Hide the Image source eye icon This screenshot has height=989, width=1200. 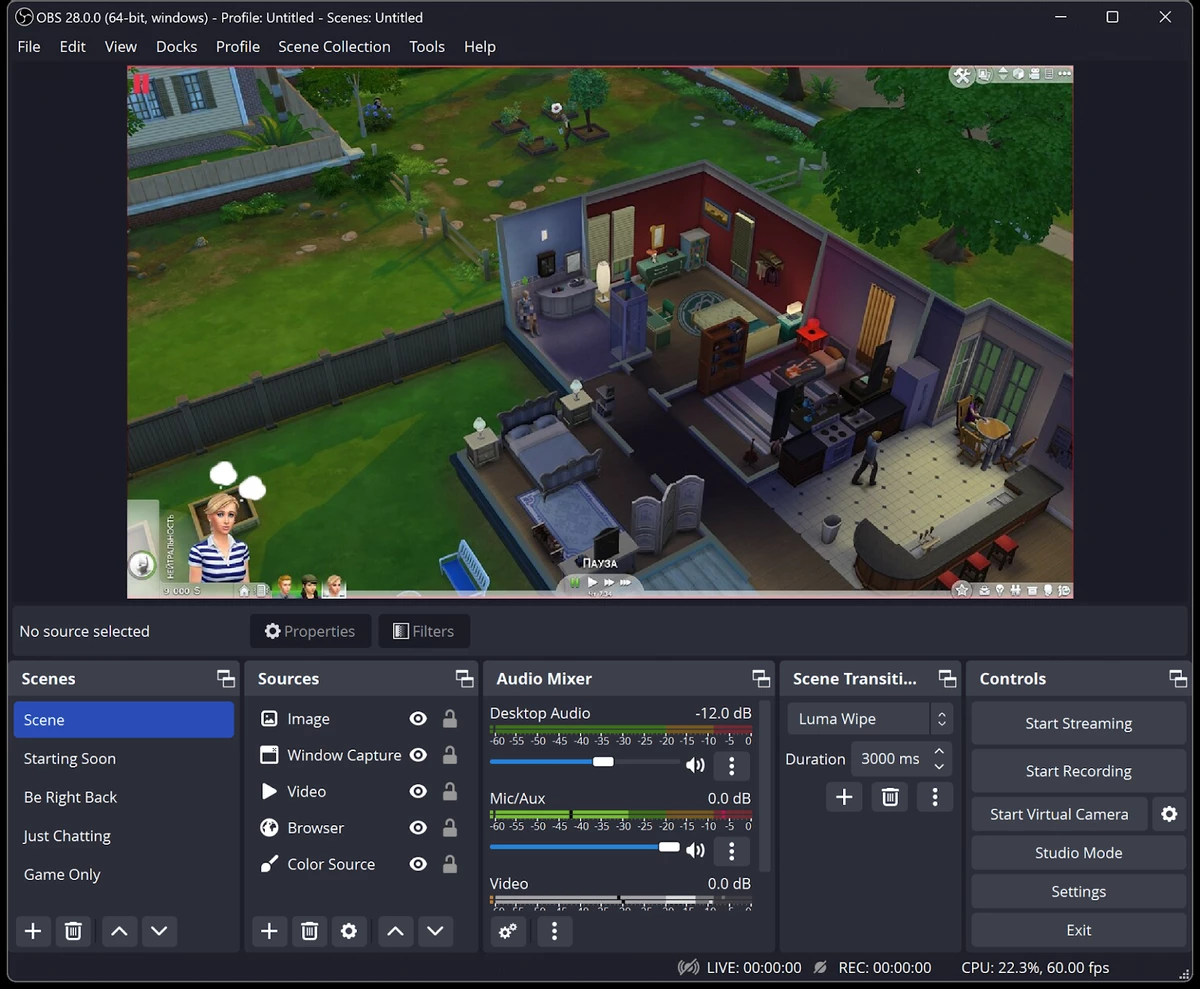pyautogui.click(x=418, y=719)
